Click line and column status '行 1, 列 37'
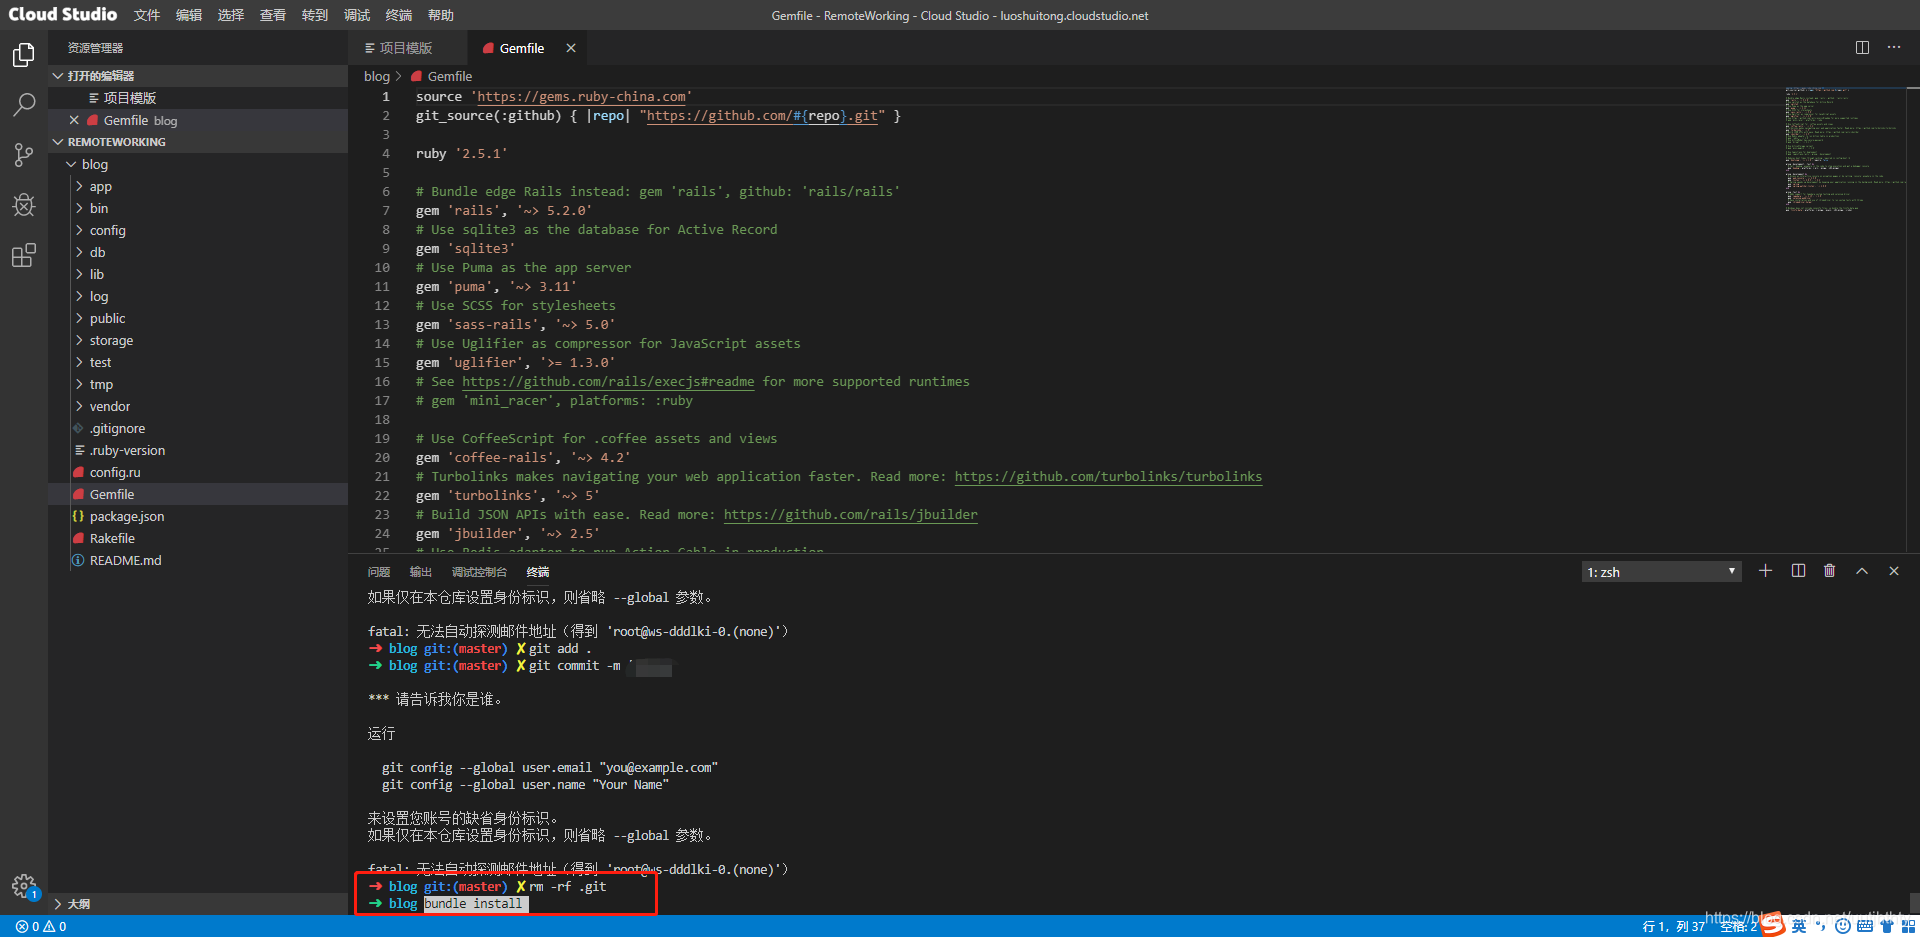1920x937 pixels. (x=1673, y=926)
